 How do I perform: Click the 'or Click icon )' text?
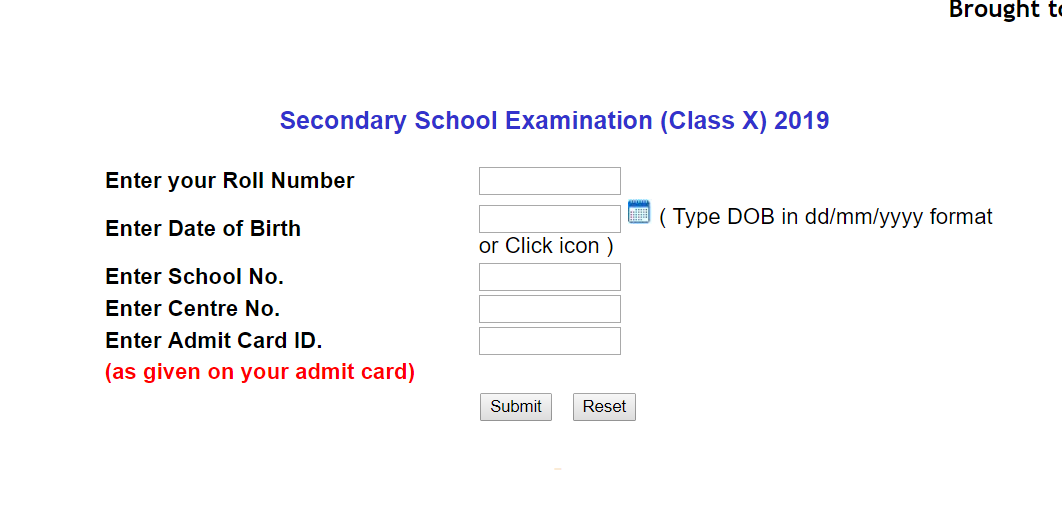(x=546, y=246)
